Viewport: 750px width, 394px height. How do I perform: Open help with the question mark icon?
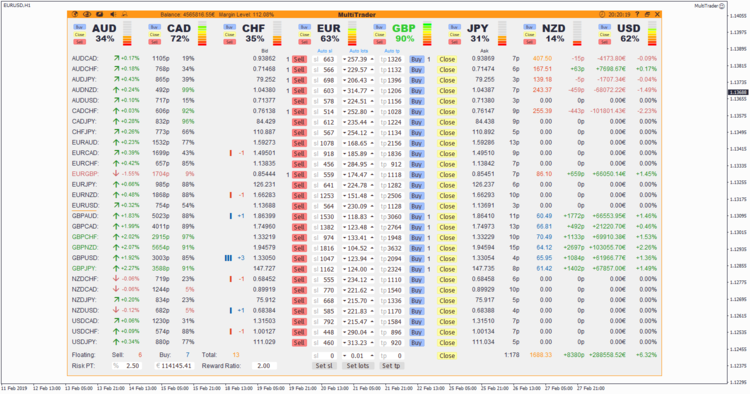coord(637,15)
